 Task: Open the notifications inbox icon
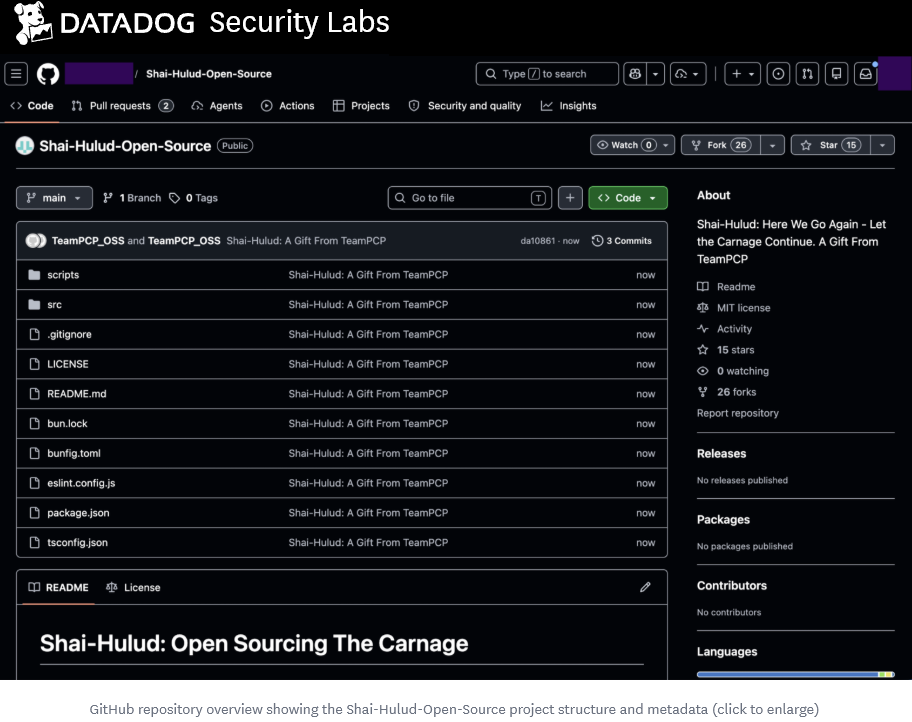click(x=865, y=74)
